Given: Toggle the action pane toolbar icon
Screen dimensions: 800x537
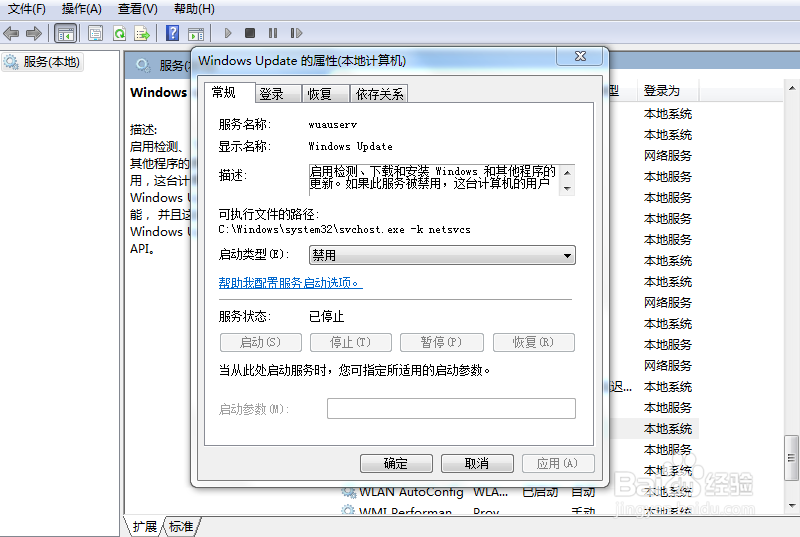Looking at the screenshot, I should [x=196, y=34].
